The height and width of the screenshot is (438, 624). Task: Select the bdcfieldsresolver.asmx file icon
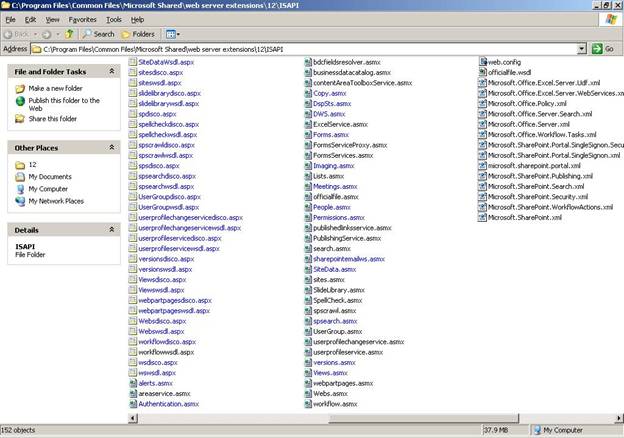tap(308, 62)
